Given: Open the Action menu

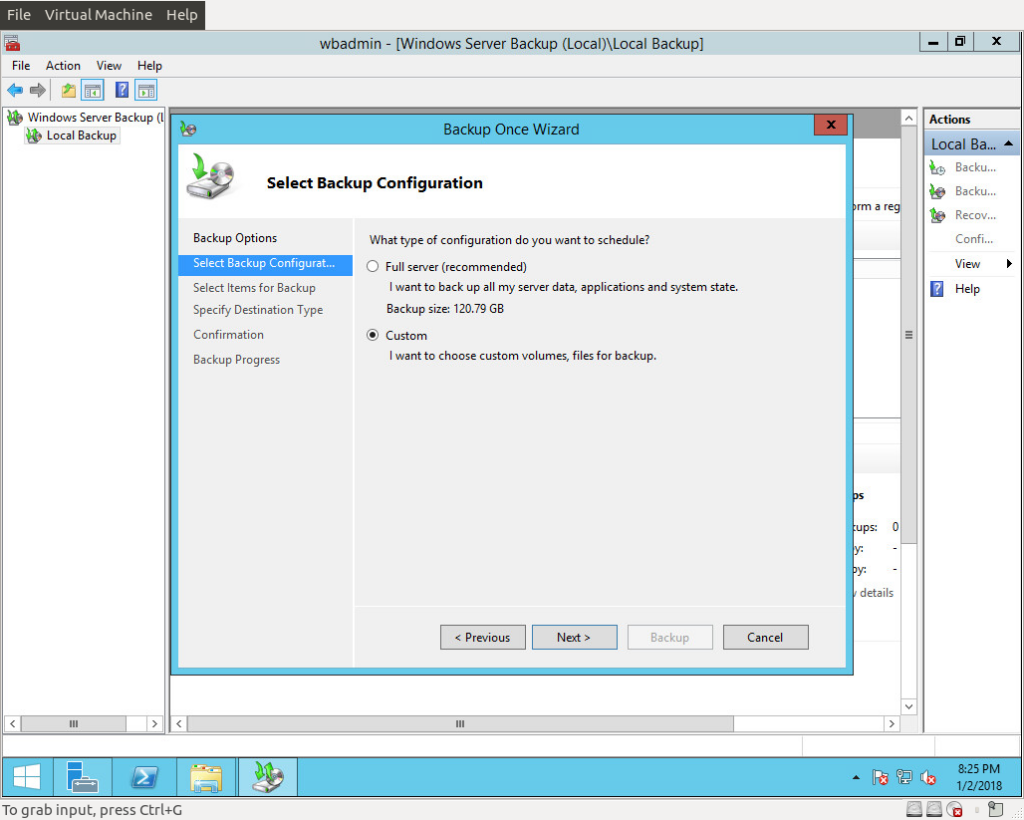Looking at the screenshot, I should tap(63, 65).
